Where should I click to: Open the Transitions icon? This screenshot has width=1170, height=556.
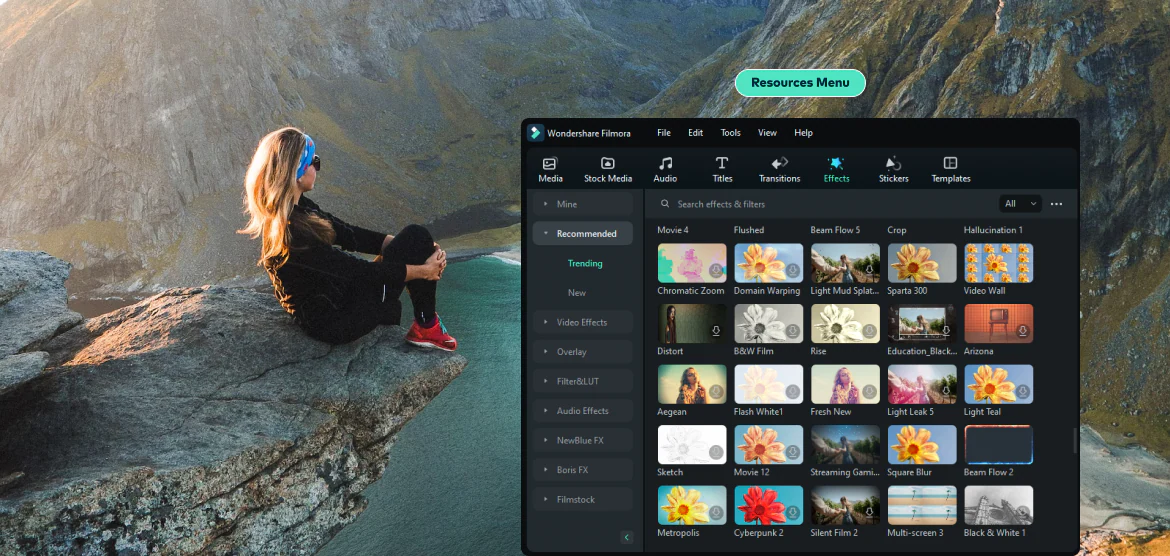point(779,164)
